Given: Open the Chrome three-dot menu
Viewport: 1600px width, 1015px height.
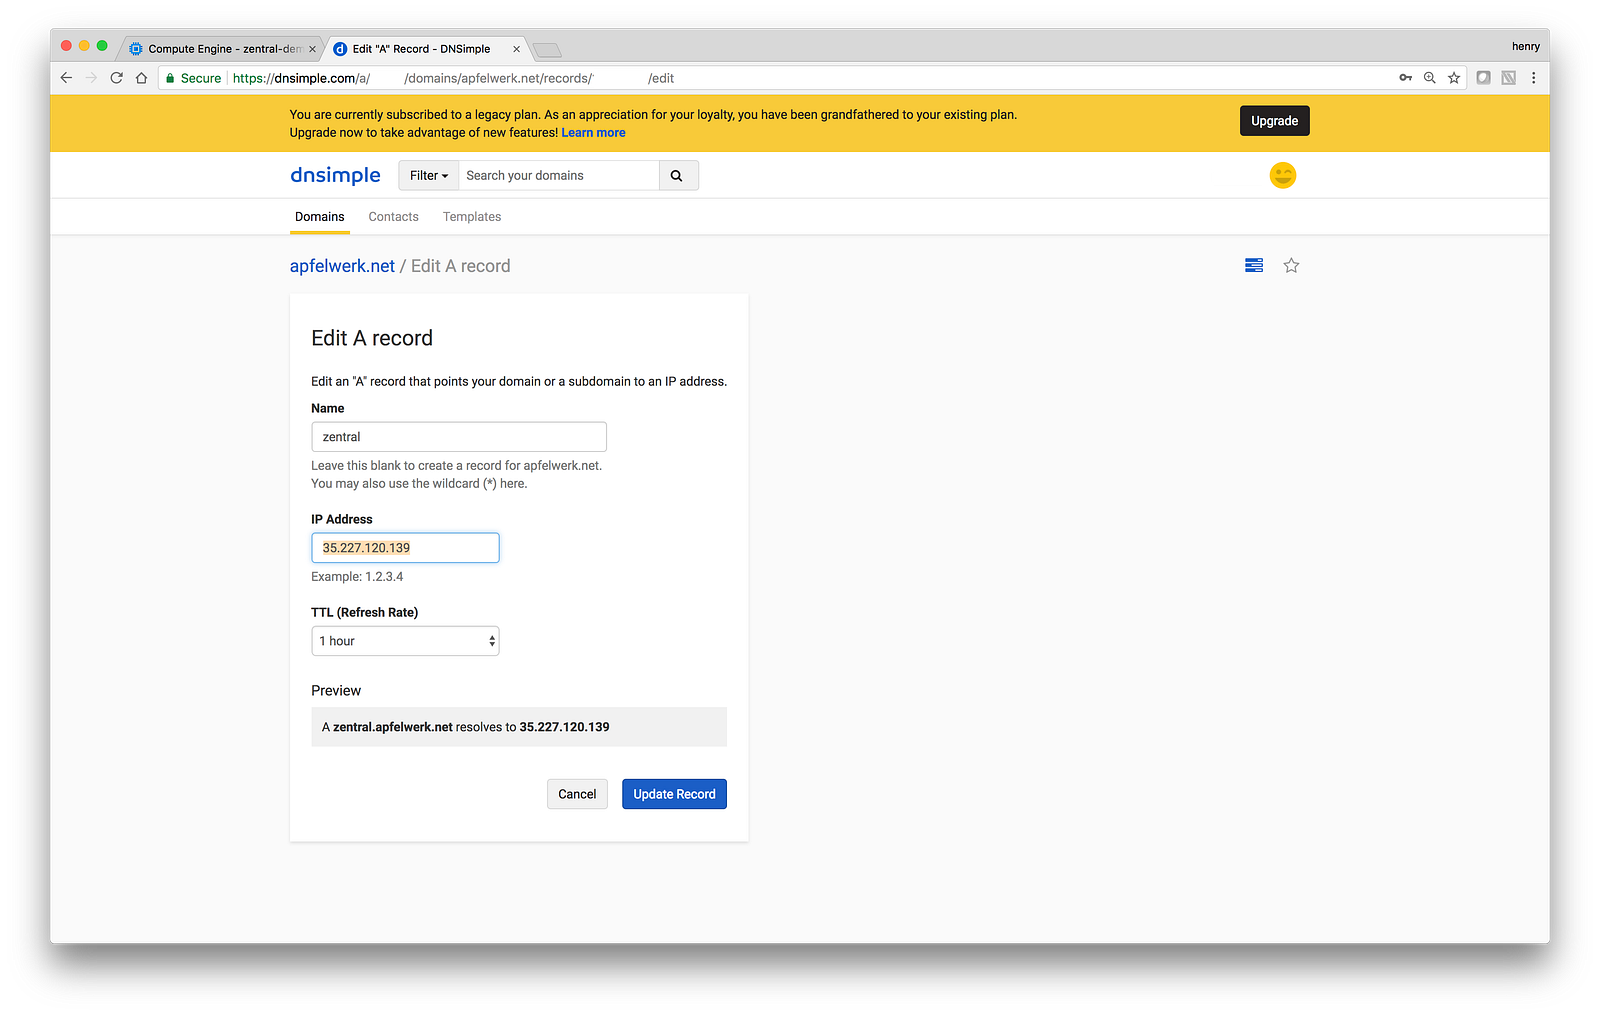Looking at the screenshot, I should click(1533, 78).
